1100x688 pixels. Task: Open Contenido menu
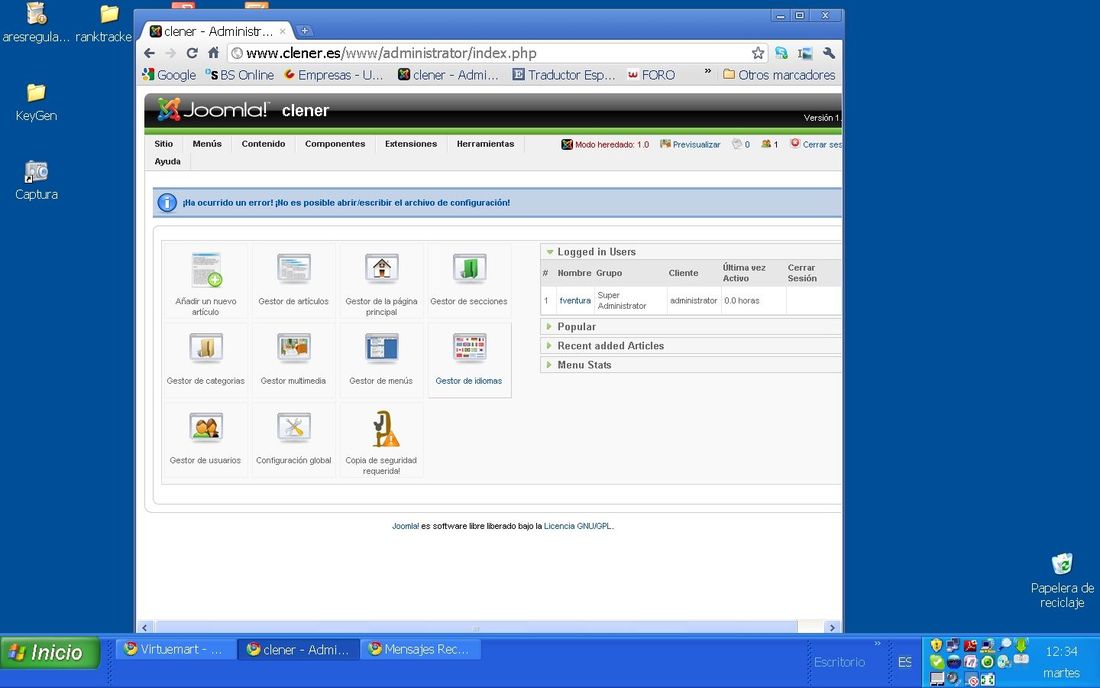pyautogui.click(x=263, y=144)
